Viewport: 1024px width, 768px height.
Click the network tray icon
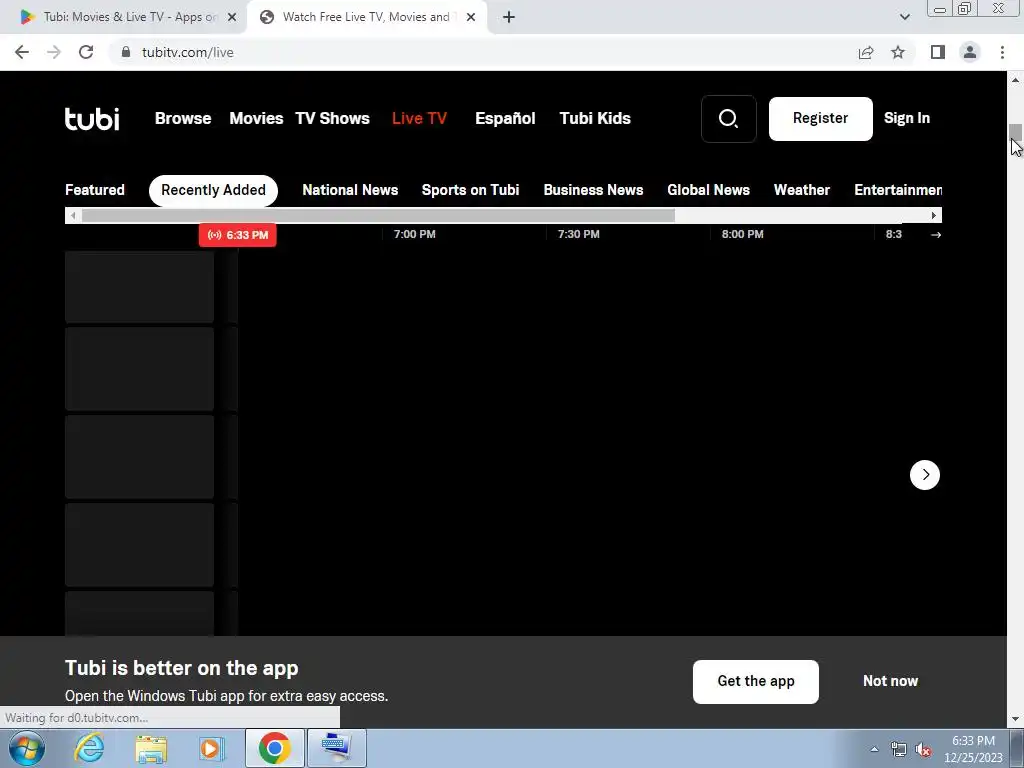(899, 750)
